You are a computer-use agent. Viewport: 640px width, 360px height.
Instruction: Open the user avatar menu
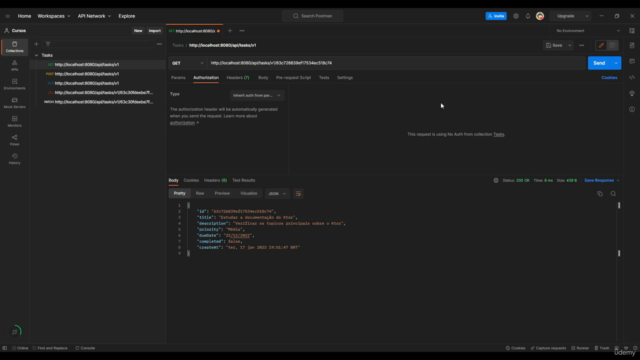pos(540,16)
